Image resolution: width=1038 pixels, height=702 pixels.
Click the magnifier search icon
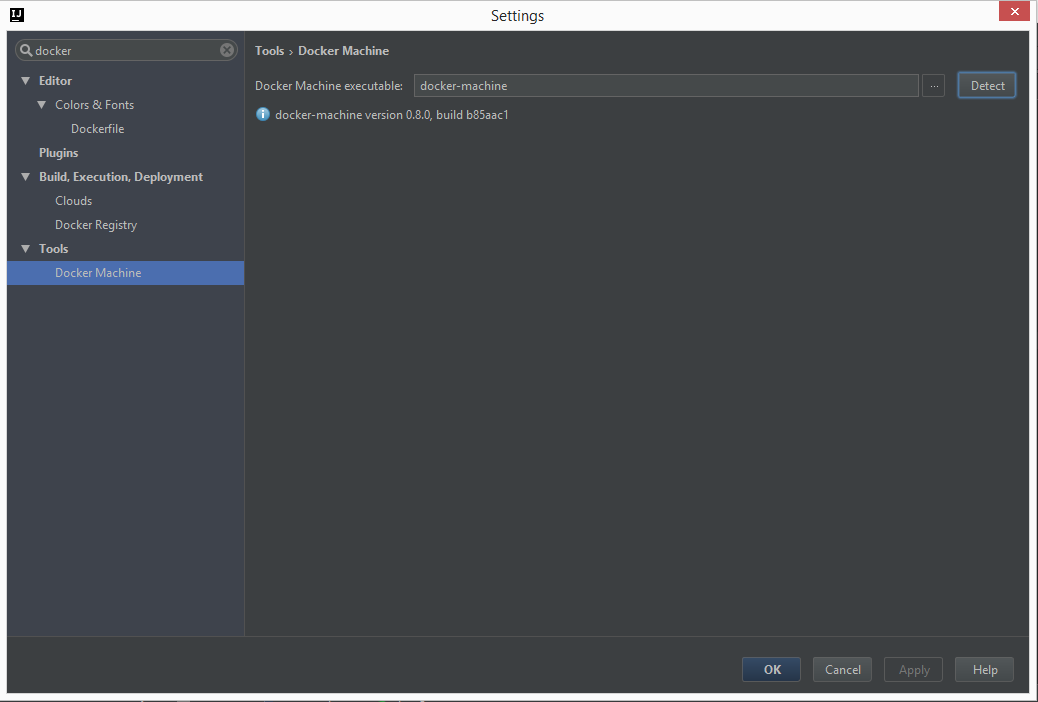[26, 50]
